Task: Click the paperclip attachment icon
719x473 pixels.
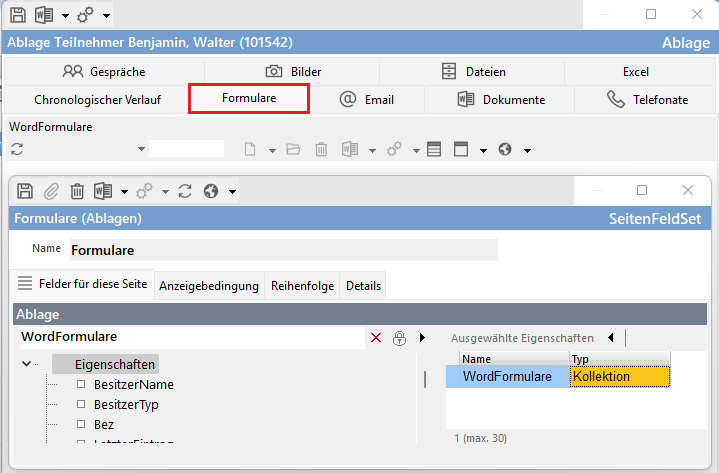Action: click(51, 191)
